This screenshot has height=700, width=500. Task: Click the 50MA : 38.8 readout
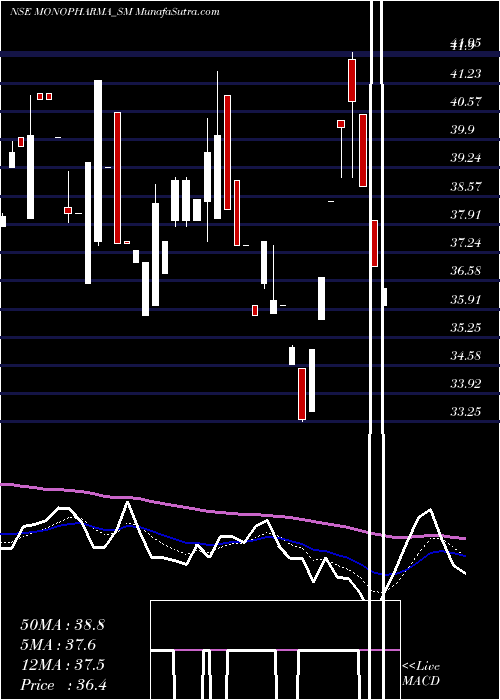62,625
